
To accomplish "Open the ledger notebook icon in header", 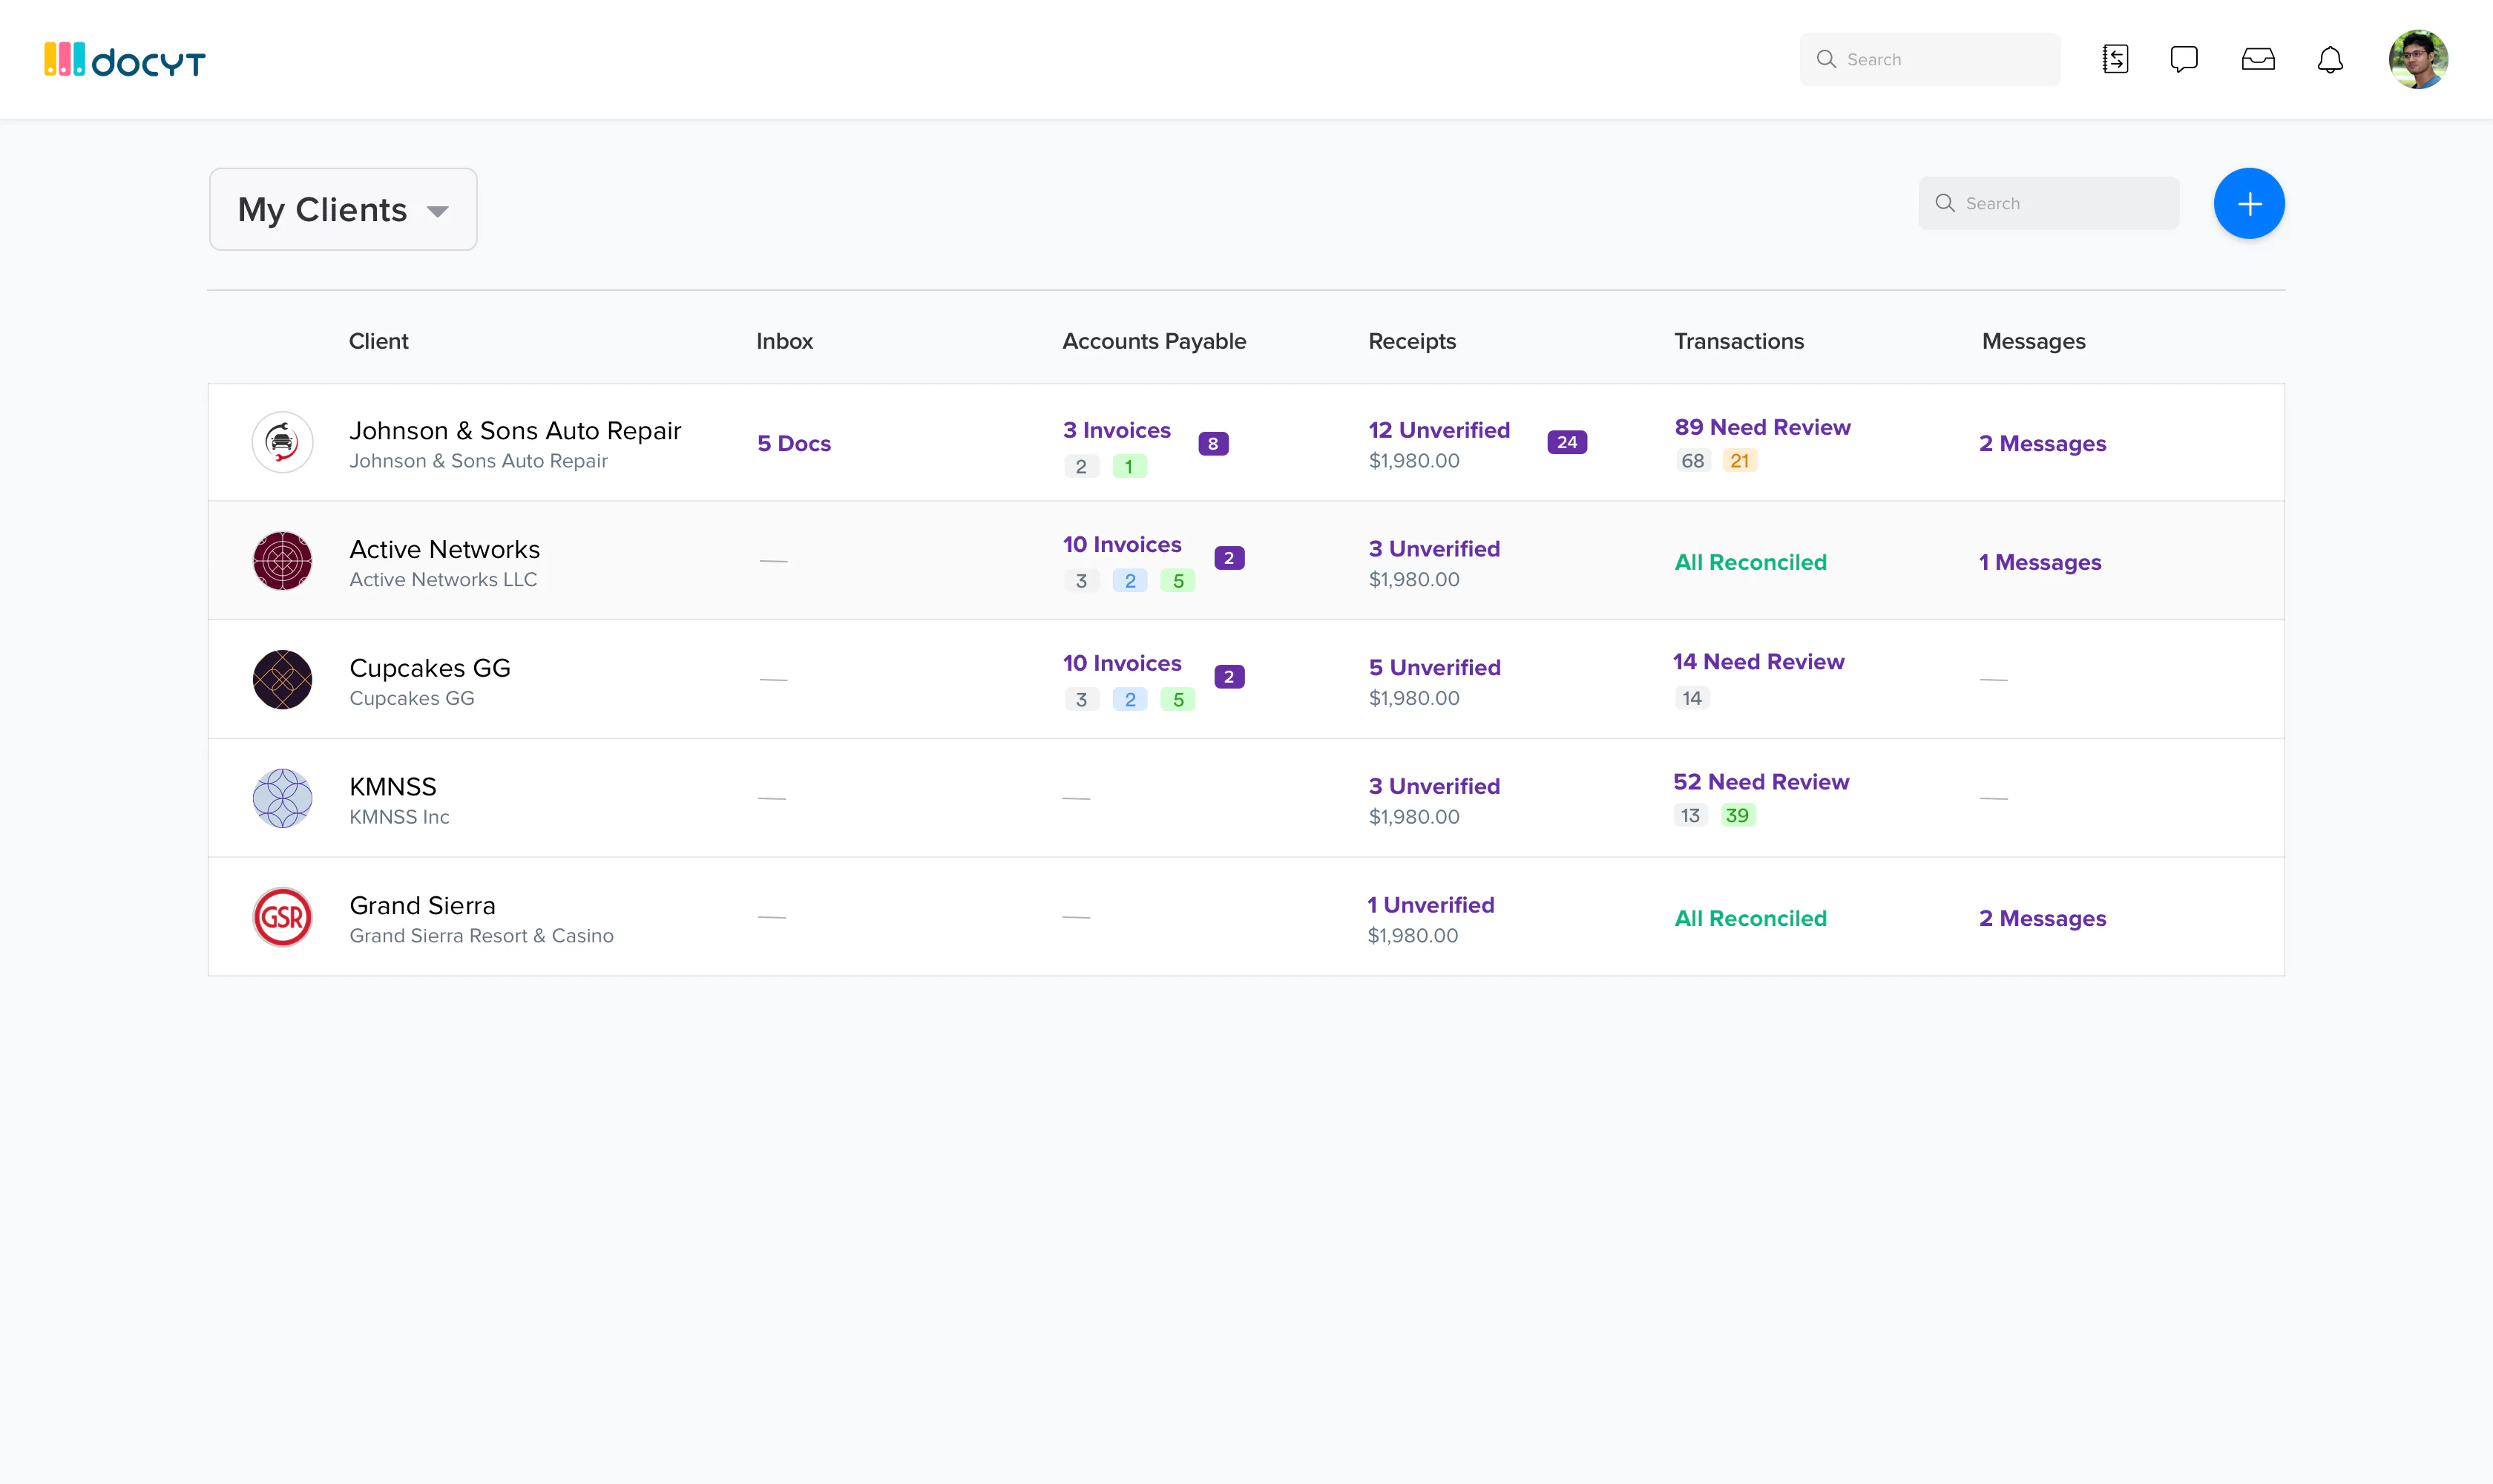I will [x=2115, y=59].
